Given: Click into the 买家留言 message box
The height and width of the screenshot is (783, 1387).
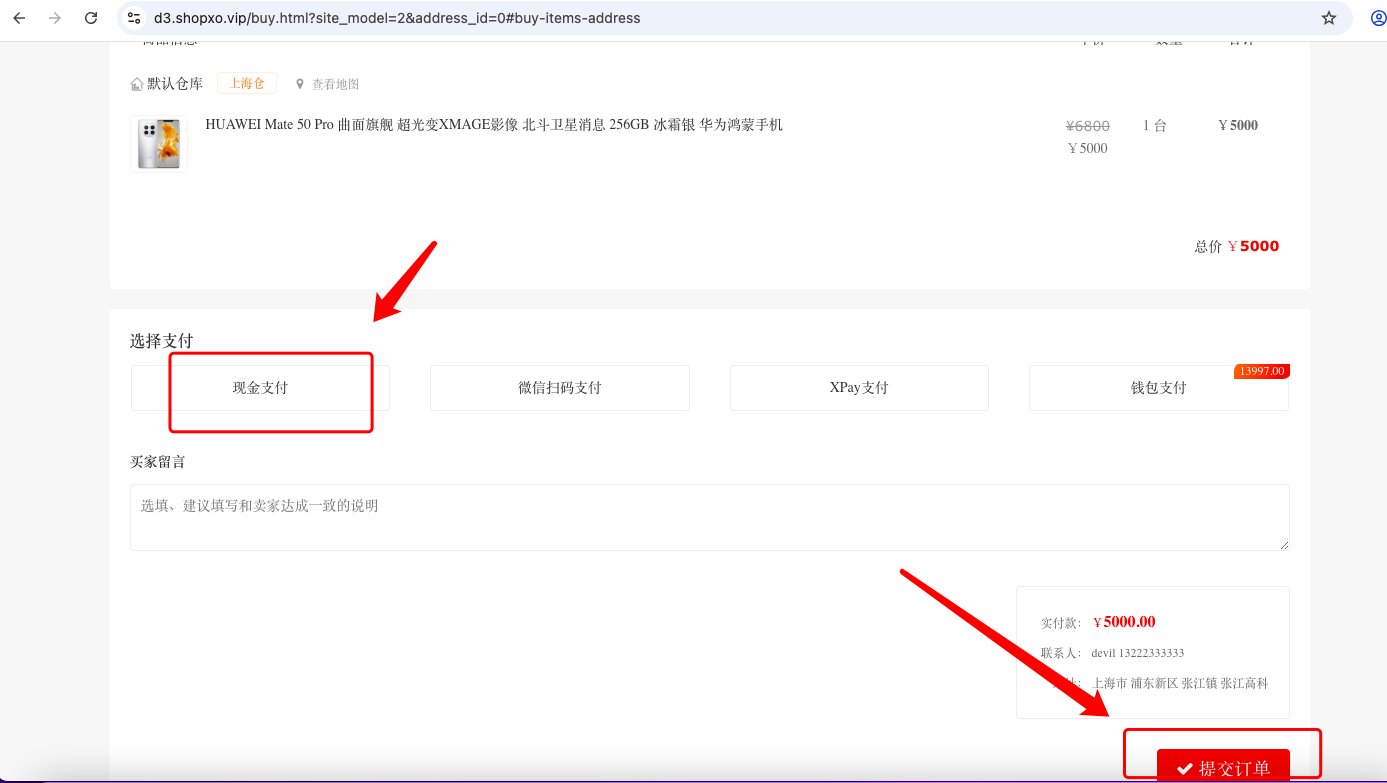Looking at the screenshot, I should 710,517.
